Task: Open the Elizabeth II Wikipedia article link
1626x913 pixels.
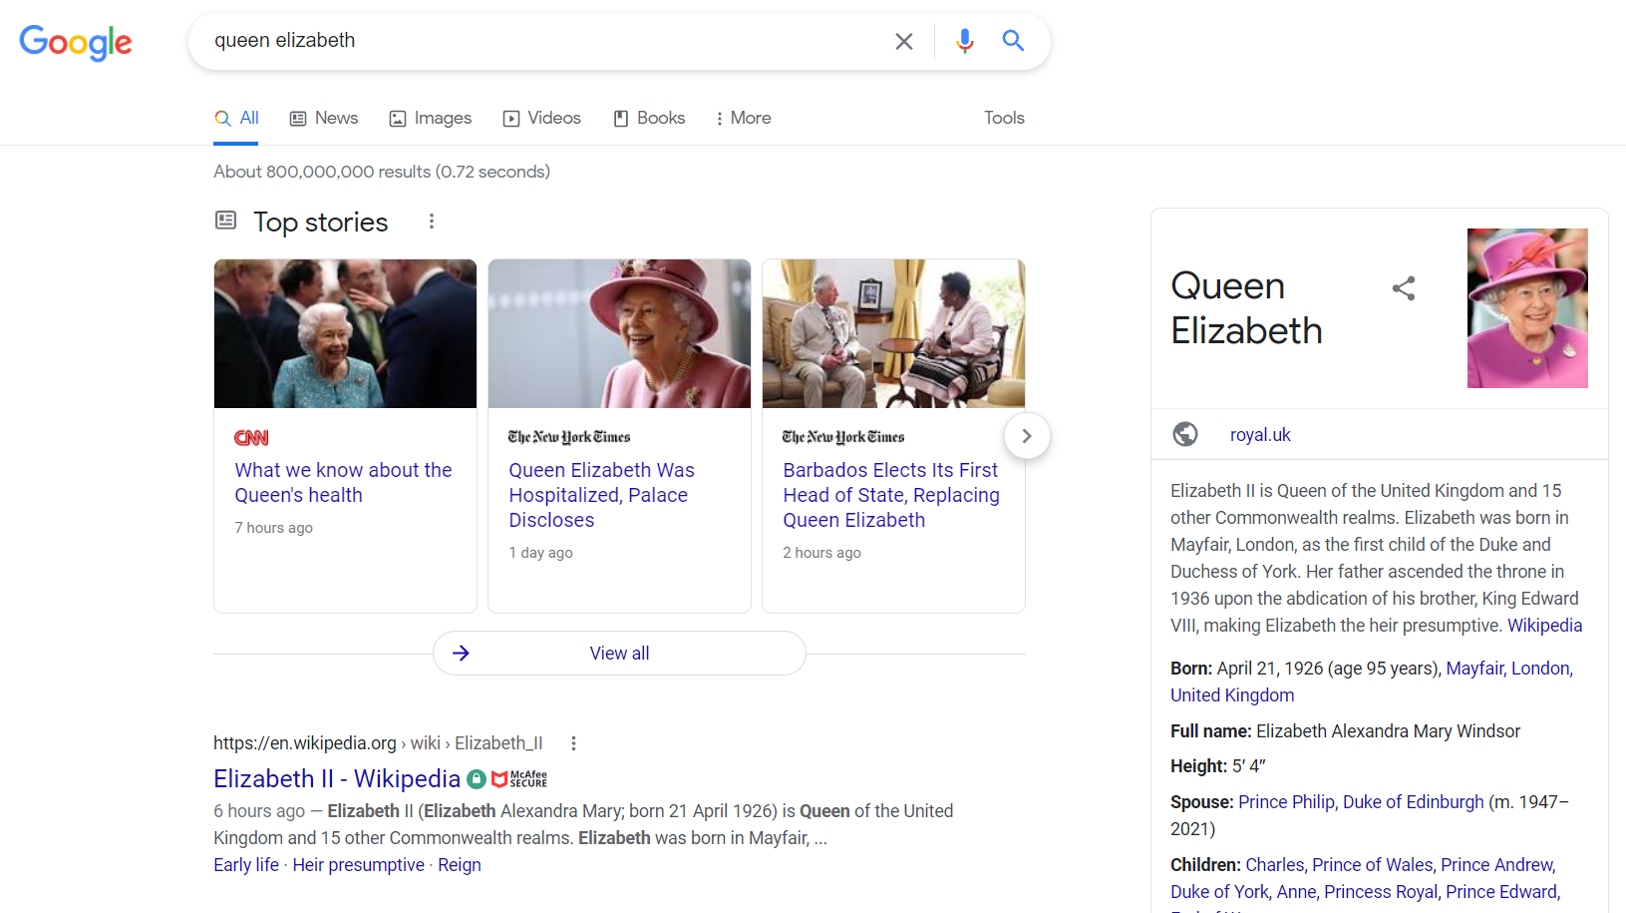Action: pos(335,778)
